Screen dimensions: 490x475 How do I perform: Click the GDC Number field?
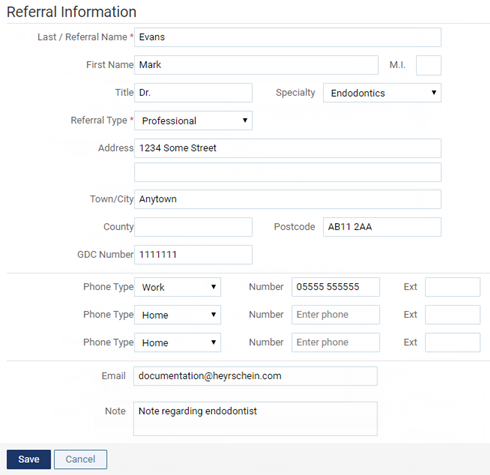193,255
